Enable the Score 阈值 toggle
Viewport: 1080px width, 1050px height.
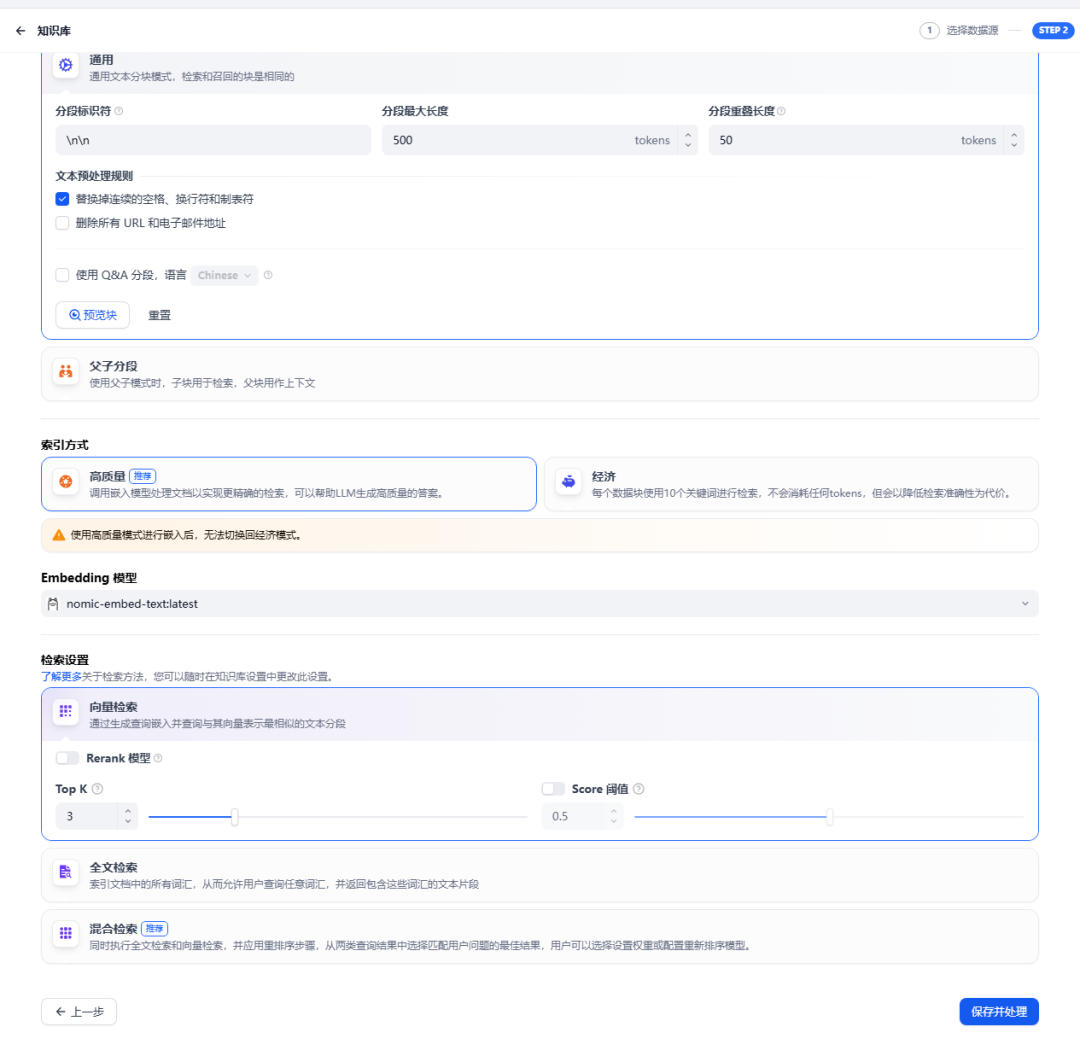[553, 789]
